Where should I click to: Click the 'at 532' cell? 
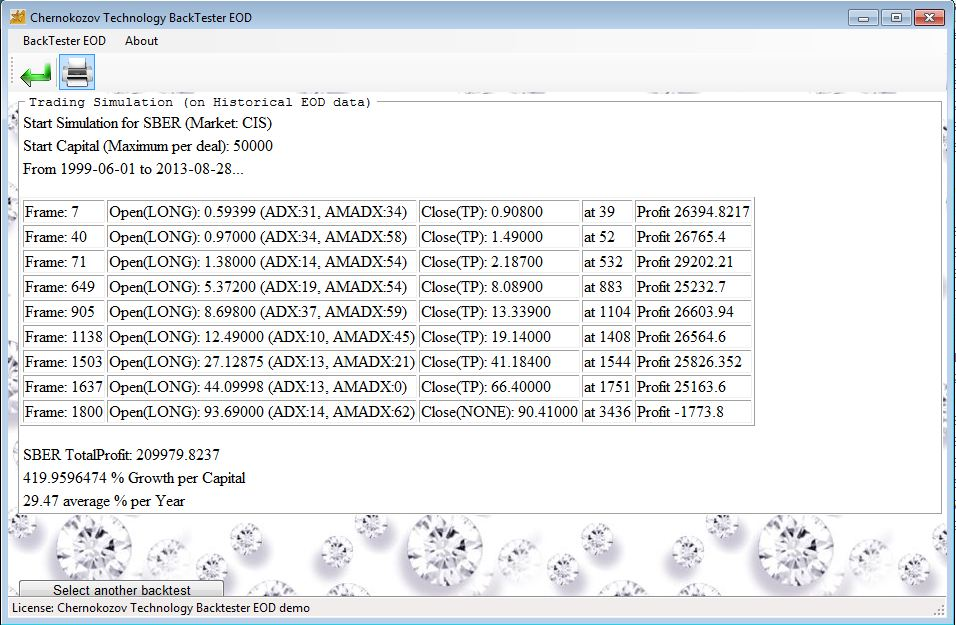607,262
